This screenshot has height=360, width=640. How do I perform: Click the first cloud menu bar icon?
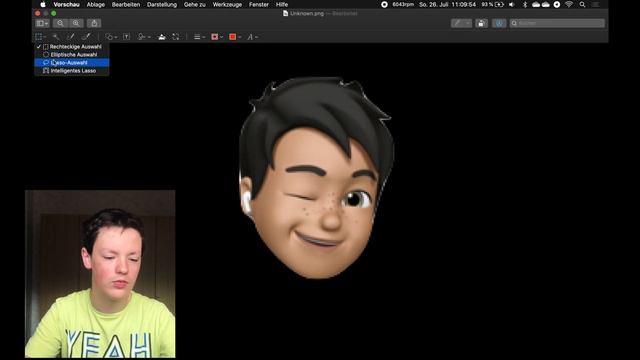tap(536, 4)
